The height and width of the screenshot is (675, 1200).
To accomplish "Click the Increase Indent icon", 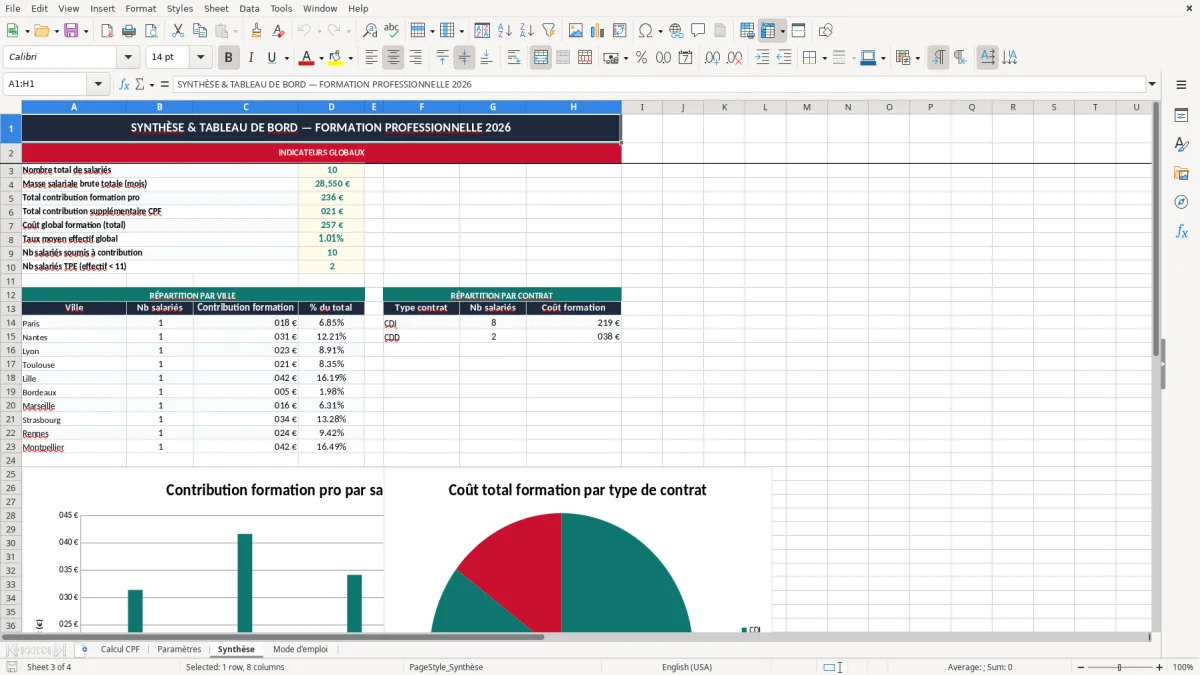I will pos(762,58).
